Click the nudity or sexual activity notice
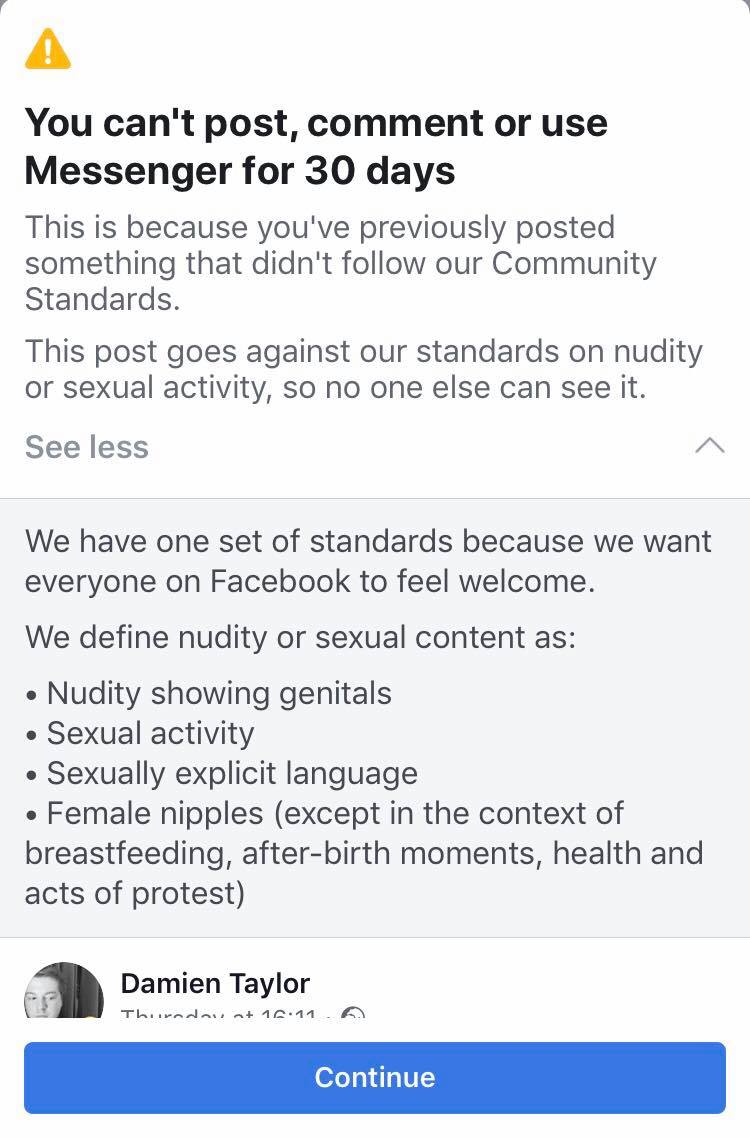The height and width of the screenshot is (1138, 750). click(364, 369)
